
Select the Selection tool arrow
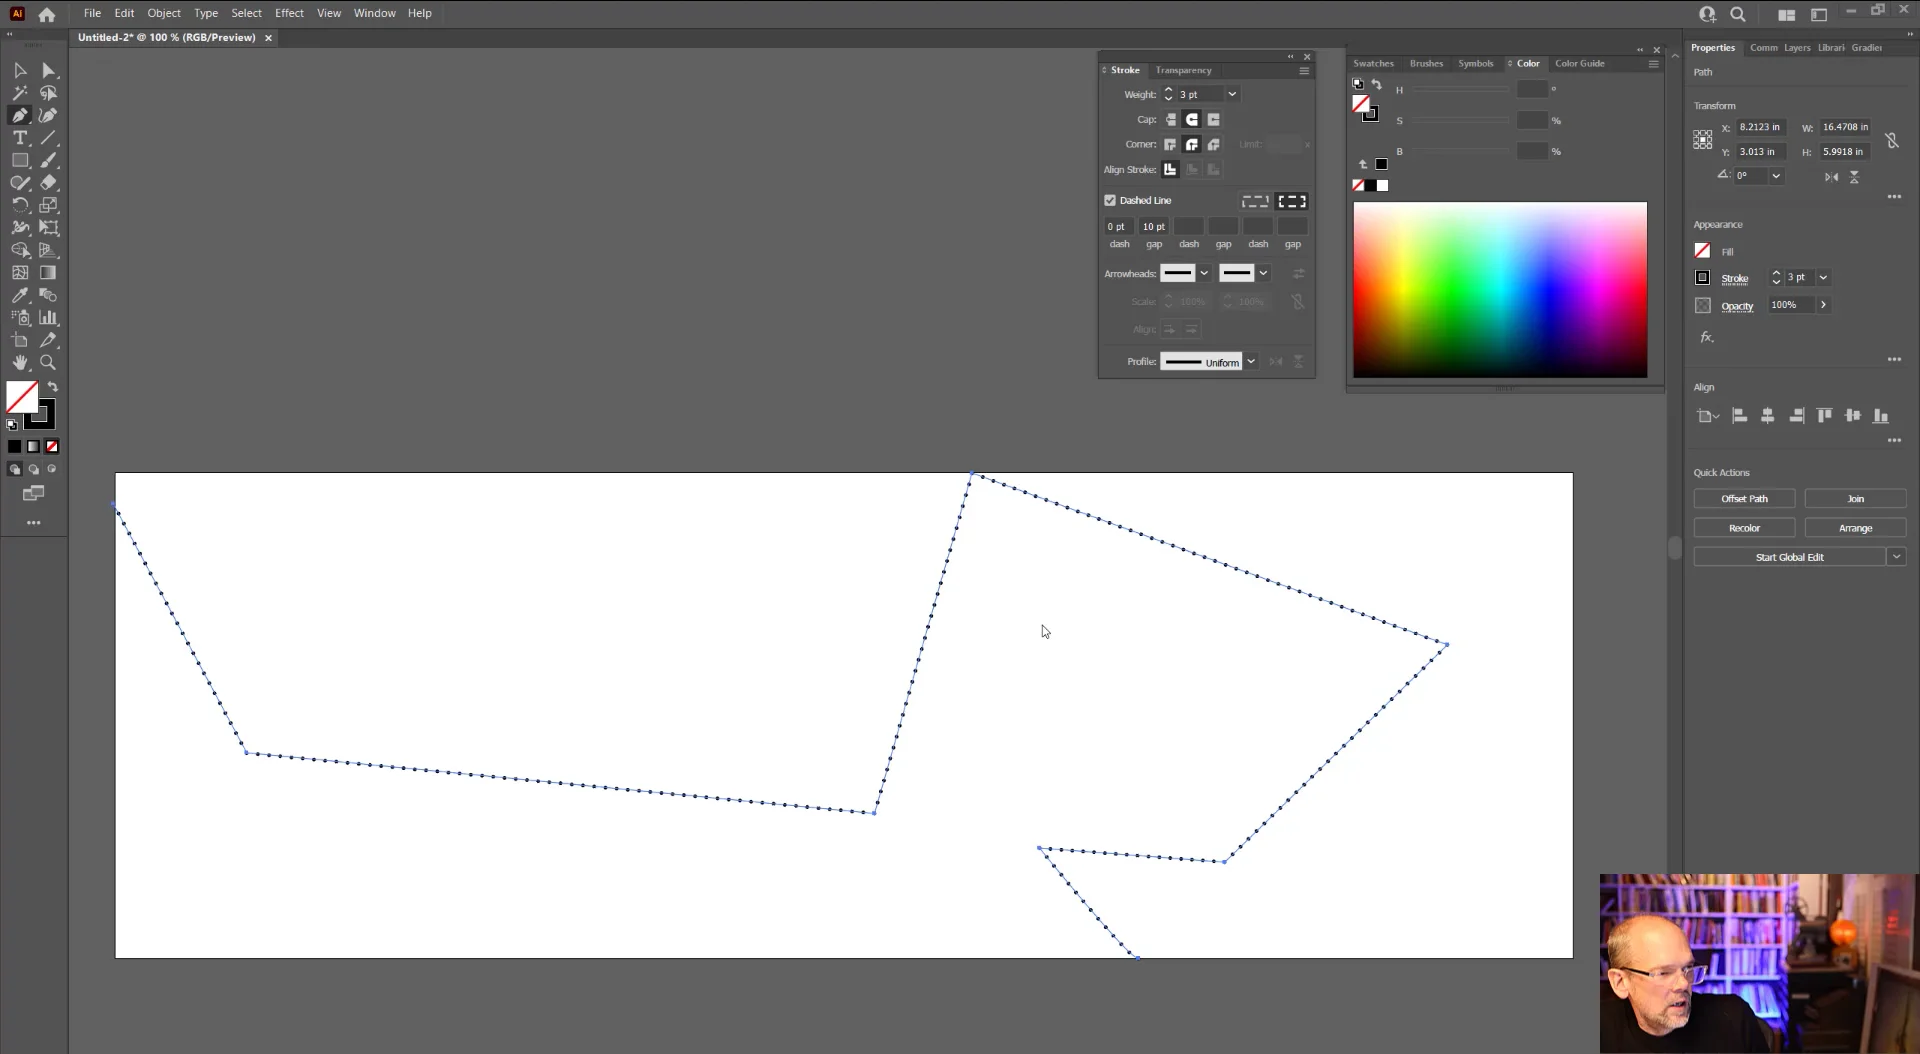tap(20, 70)
